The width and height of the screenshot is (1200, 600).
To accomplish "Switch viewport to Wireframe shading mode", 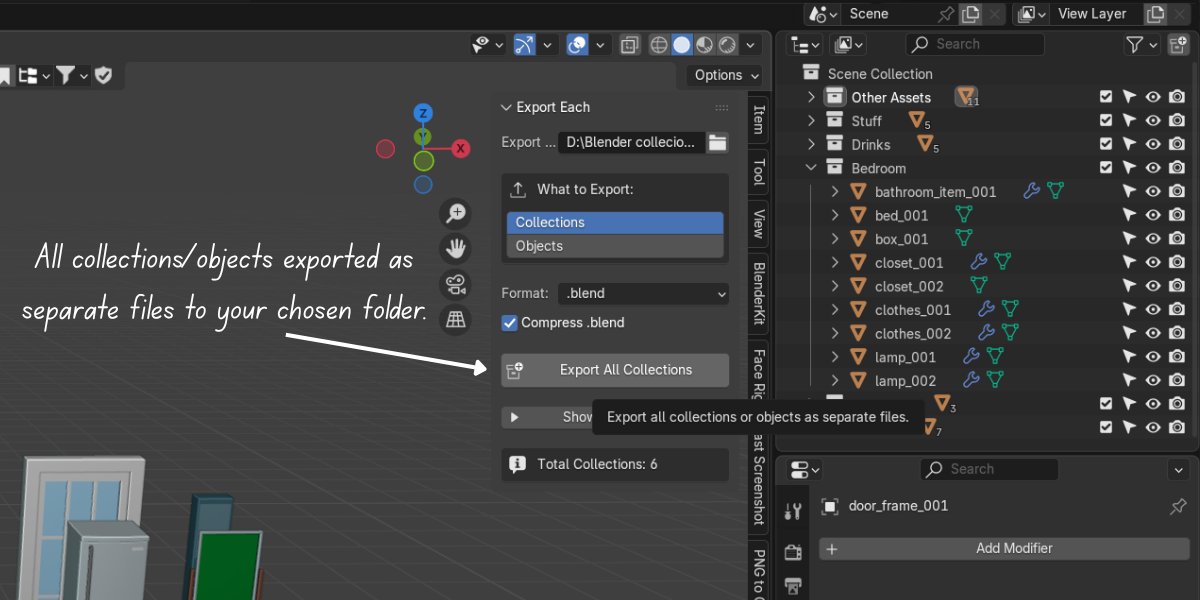I will coord(658,44).
